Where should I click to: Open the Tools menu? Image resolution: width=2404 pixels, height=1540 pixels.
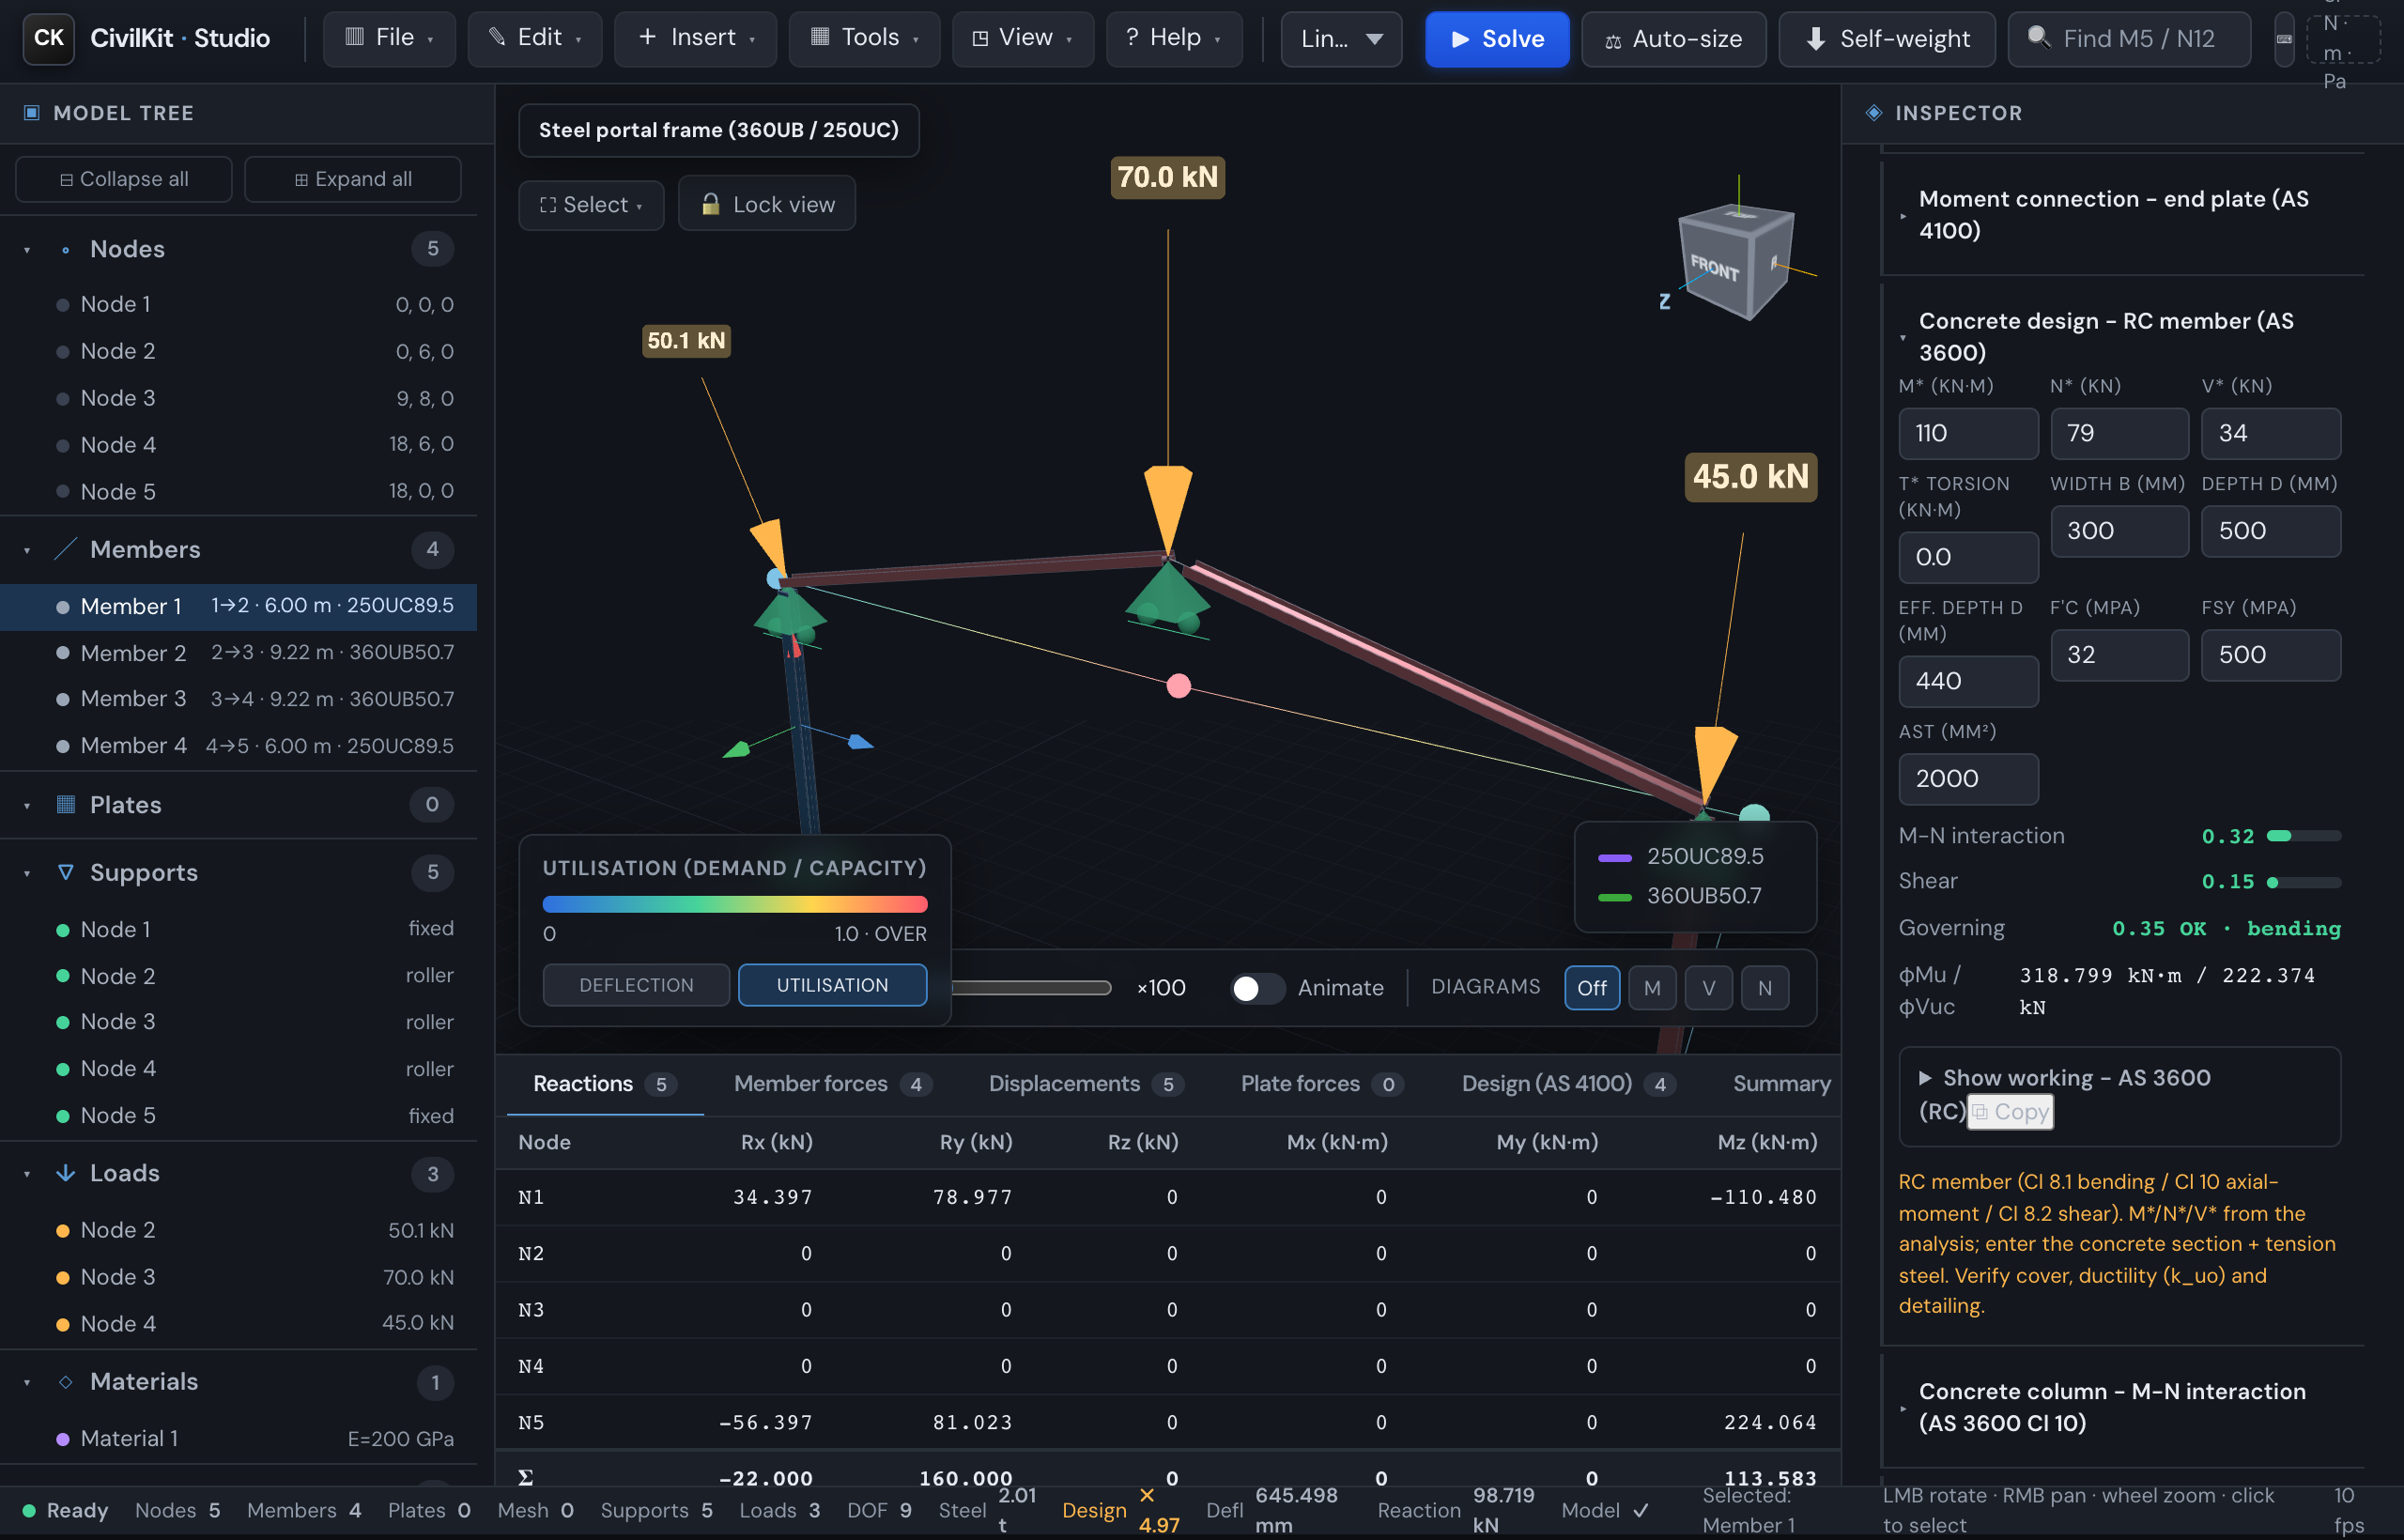point(864,39)
